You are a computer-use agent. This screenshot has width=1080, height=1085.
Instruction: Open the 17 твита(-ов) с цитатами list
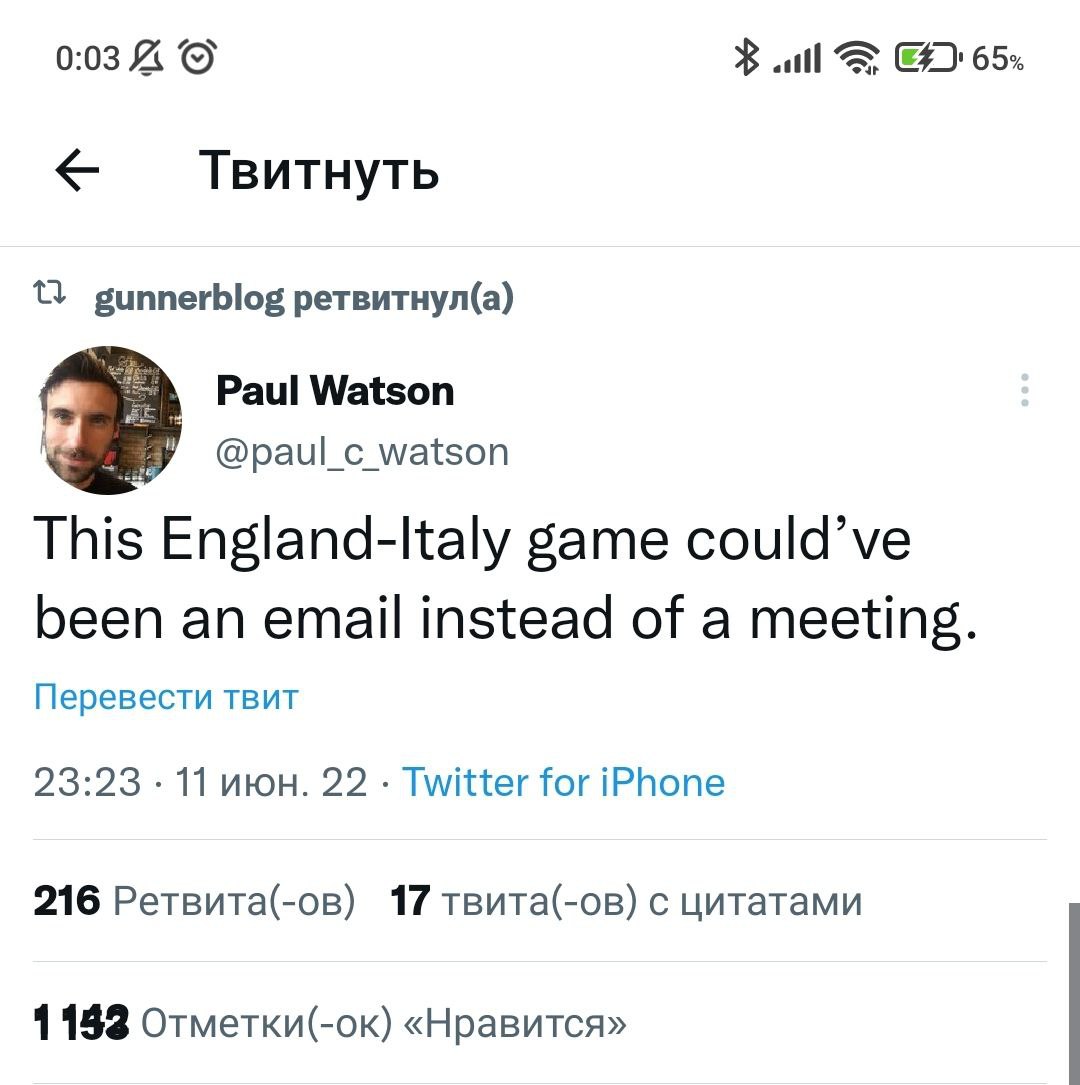click(625, 901)
